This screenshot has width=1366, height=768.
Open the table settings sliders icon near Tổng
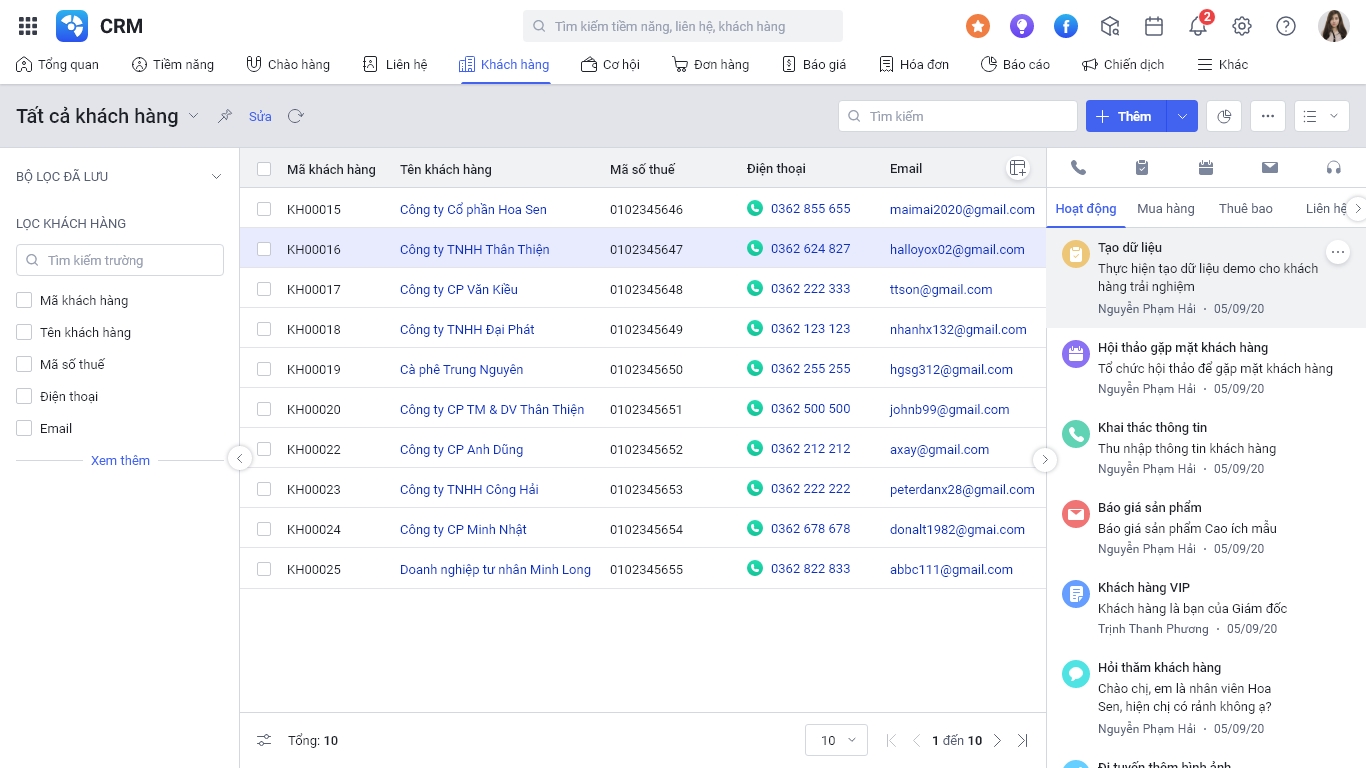(264, 741)
